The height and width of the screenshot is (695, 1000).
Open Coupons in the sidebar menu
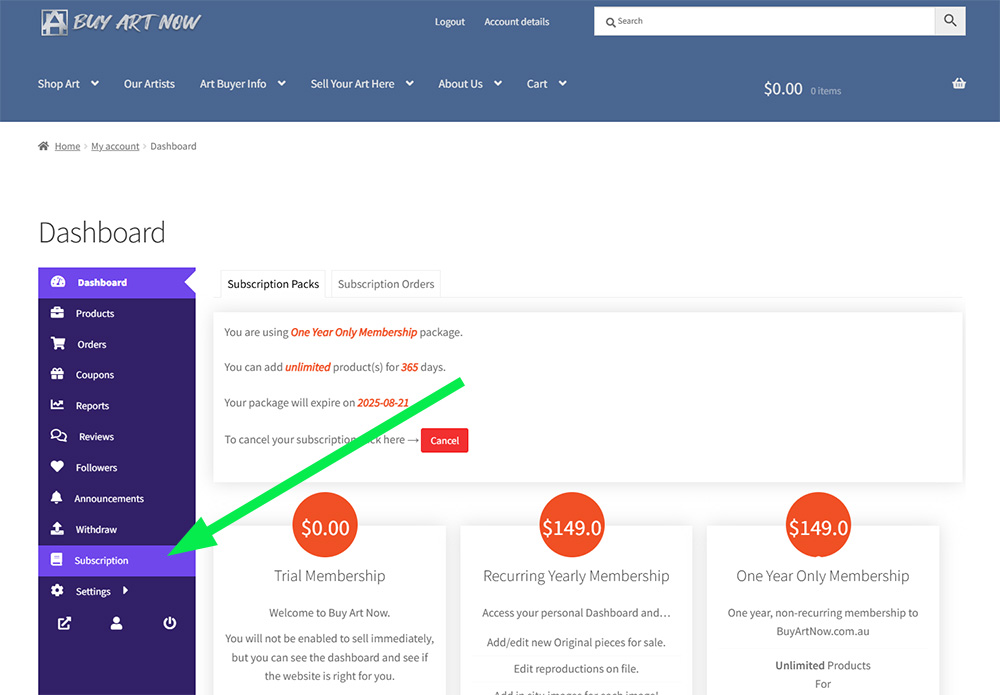coord(117,375)
